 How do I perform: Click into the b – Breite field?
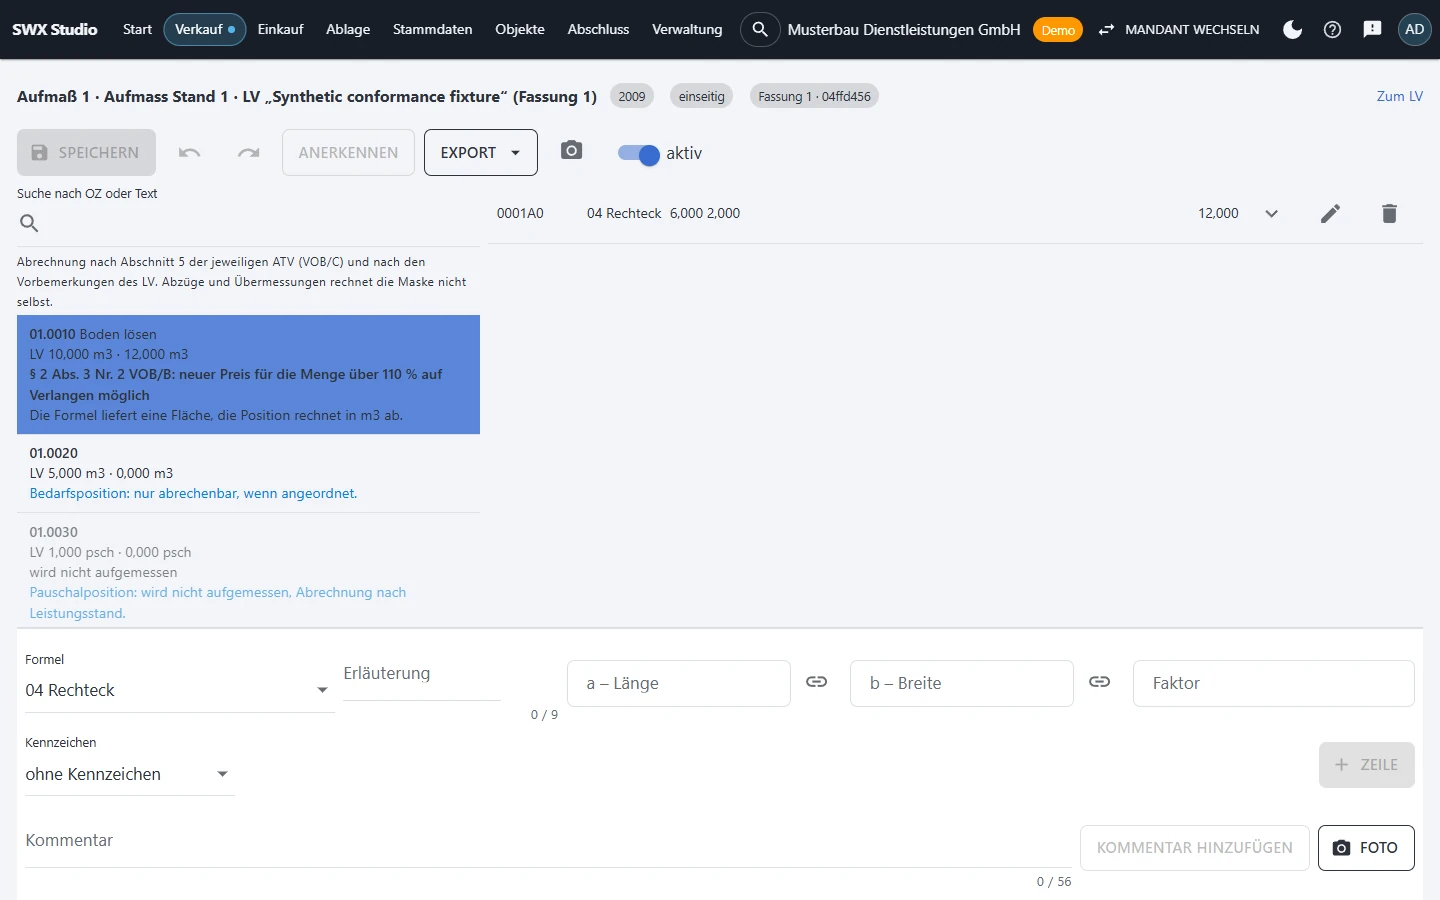click(962, 683)
